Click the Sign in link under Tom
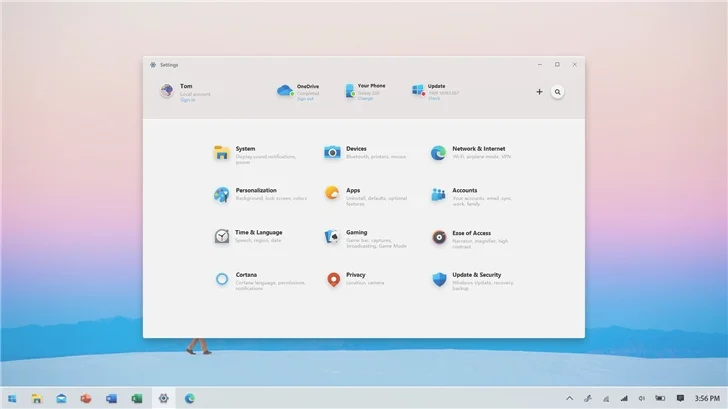Image resolution: width=728 pixels, height=409 pixels. pos(188,100)
